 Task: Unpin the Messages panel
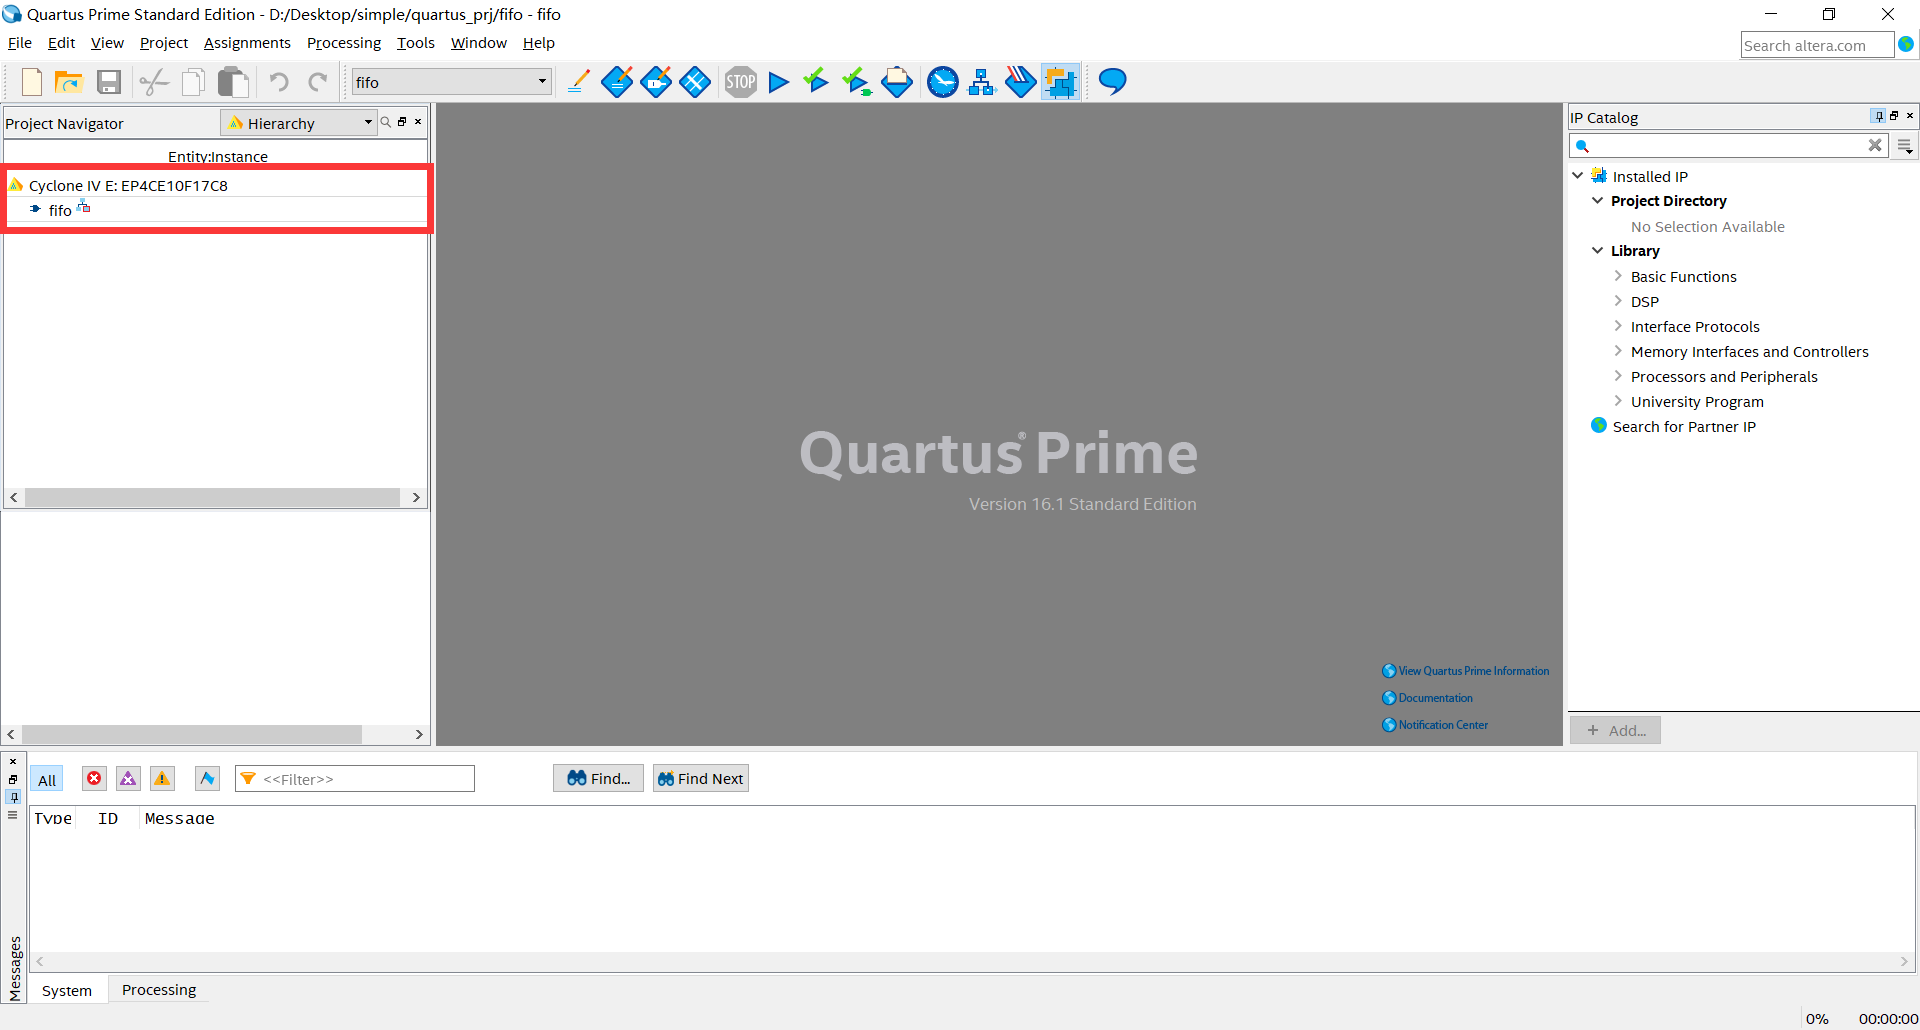(x=13, y=797)
